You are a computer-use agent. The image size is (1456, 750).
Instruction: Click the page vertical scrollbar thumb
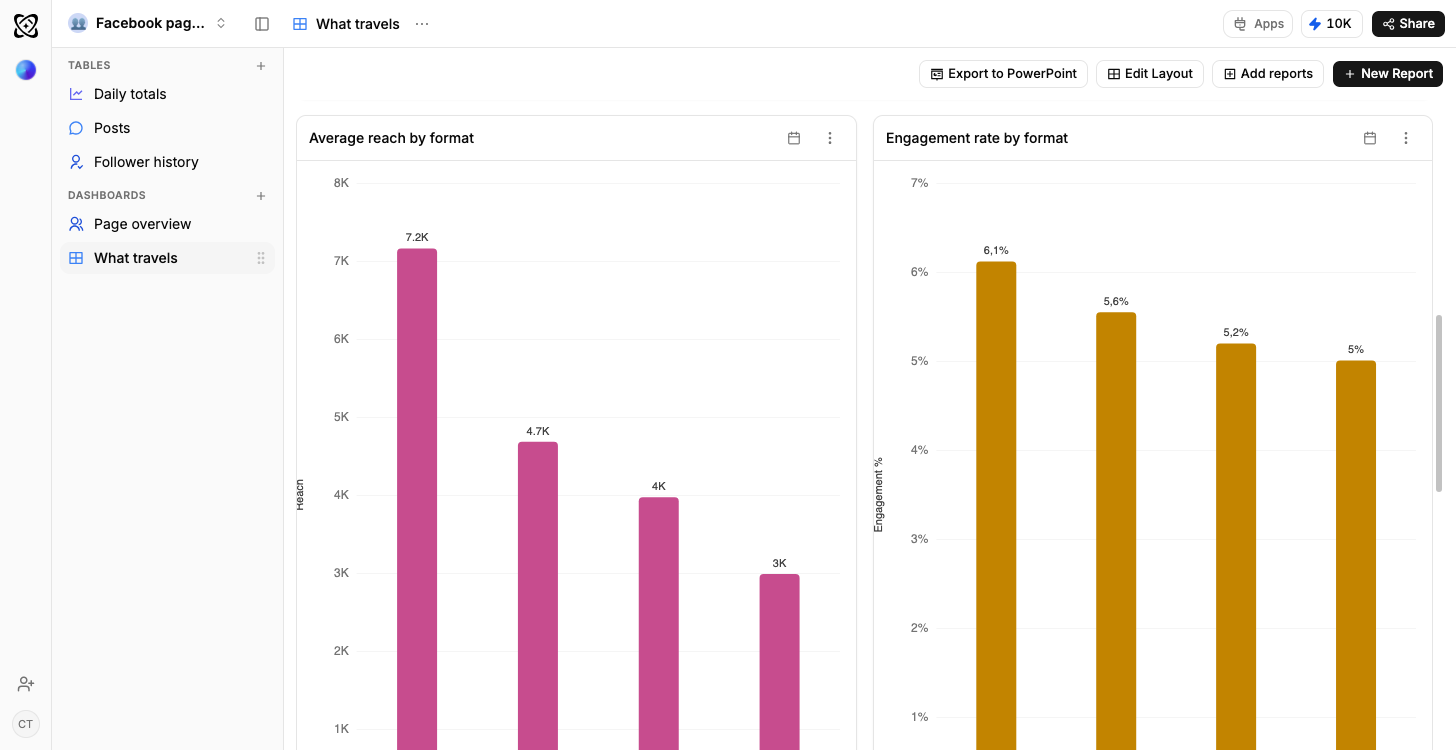1439,403
